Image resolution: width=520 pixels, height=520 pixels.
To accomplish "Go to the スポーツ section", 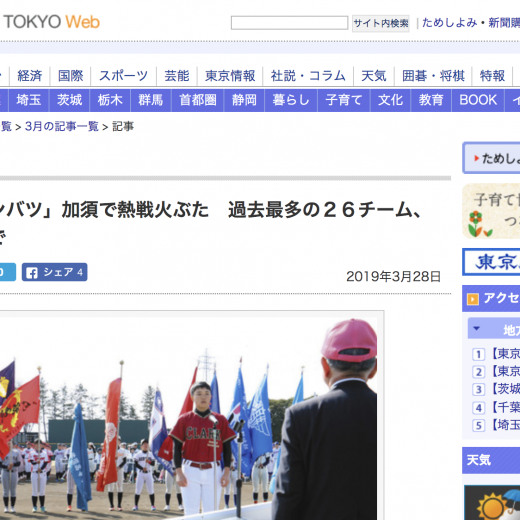I will tap(123, 76).
